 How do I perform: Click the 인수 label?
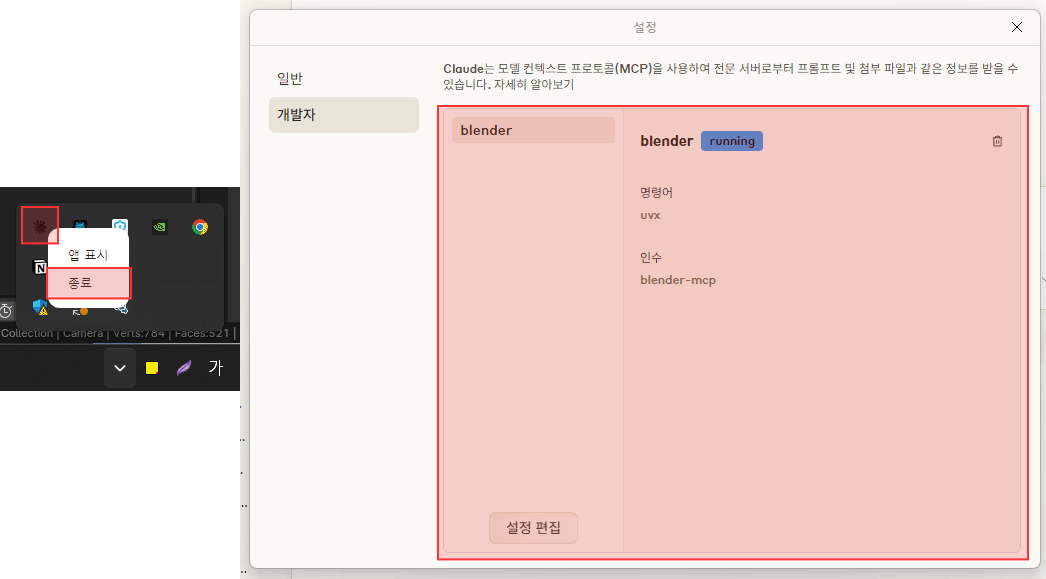(651, 257)
